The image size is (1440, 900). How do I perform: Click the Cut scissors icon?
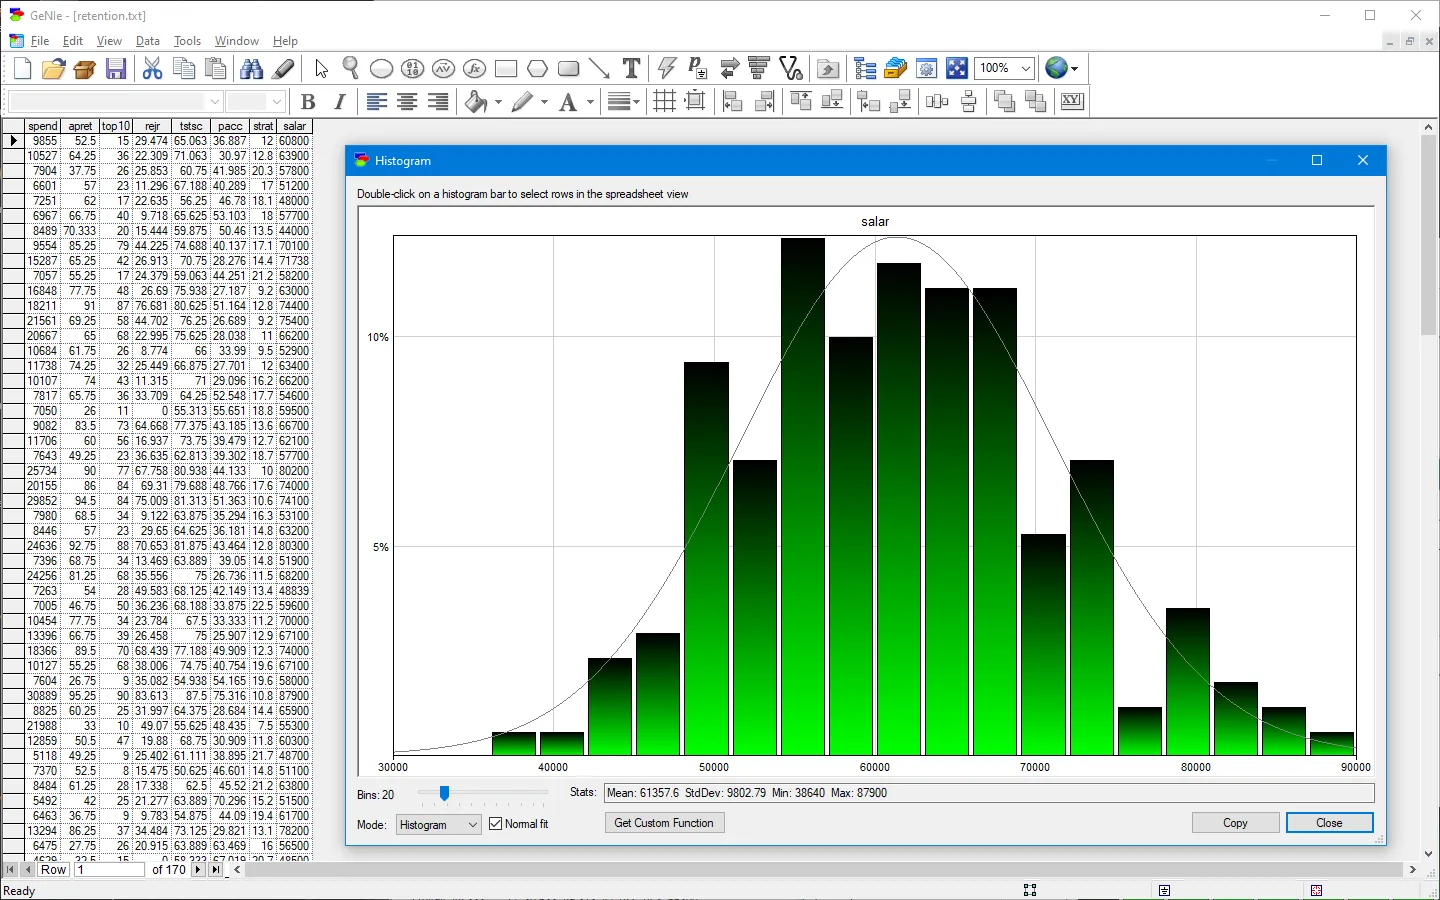pyautogui.click(x=152, y=69)
